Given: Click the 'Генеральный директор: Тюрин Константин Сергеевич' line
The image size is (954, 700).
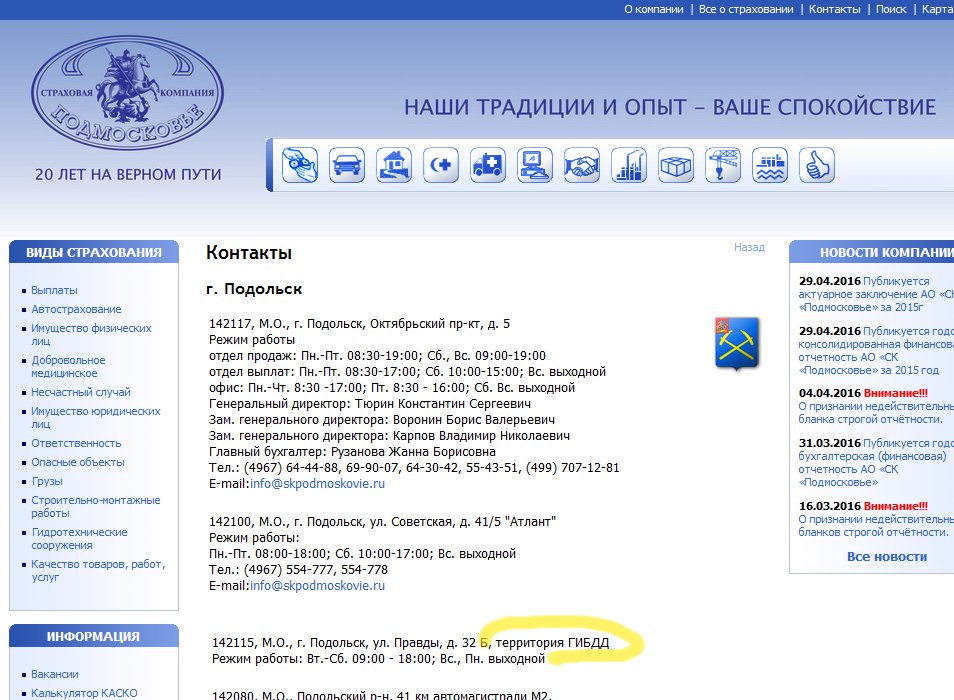Looking at the screenshot, I should (x=370, y=404).
